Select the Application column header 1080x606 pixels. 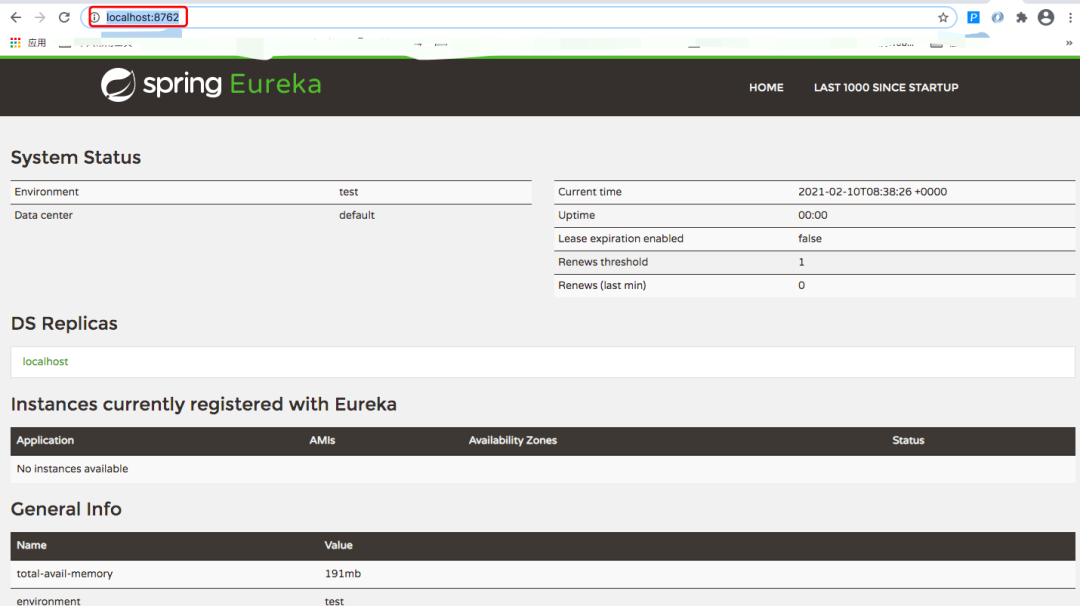[x=45, y=440]
